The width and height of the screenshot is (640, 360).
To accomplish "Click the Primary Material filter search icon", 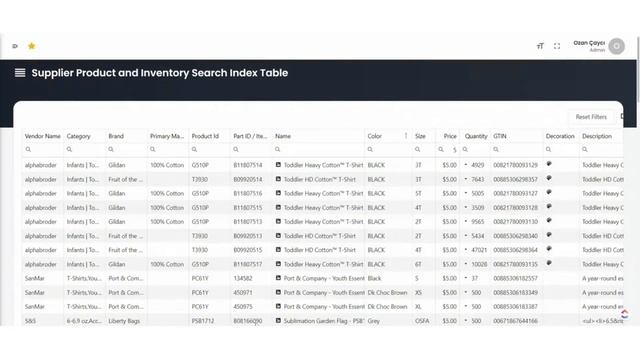I will (x=153, y=149).
